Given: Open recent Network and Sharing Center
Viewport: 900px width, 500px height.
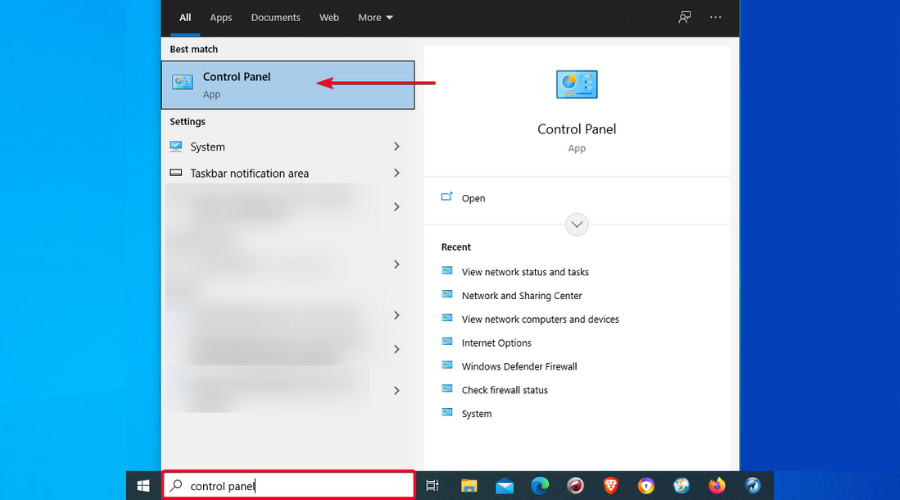Looking at the screenshot, I should pyautogui.click(x=522, y=296).
